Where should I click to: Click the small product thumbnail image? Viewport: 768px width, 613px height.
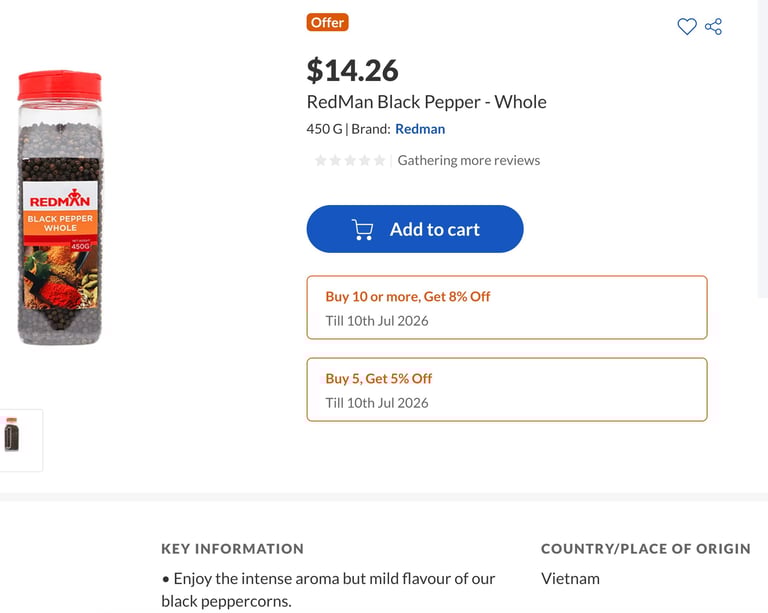[x=14, y=435]
